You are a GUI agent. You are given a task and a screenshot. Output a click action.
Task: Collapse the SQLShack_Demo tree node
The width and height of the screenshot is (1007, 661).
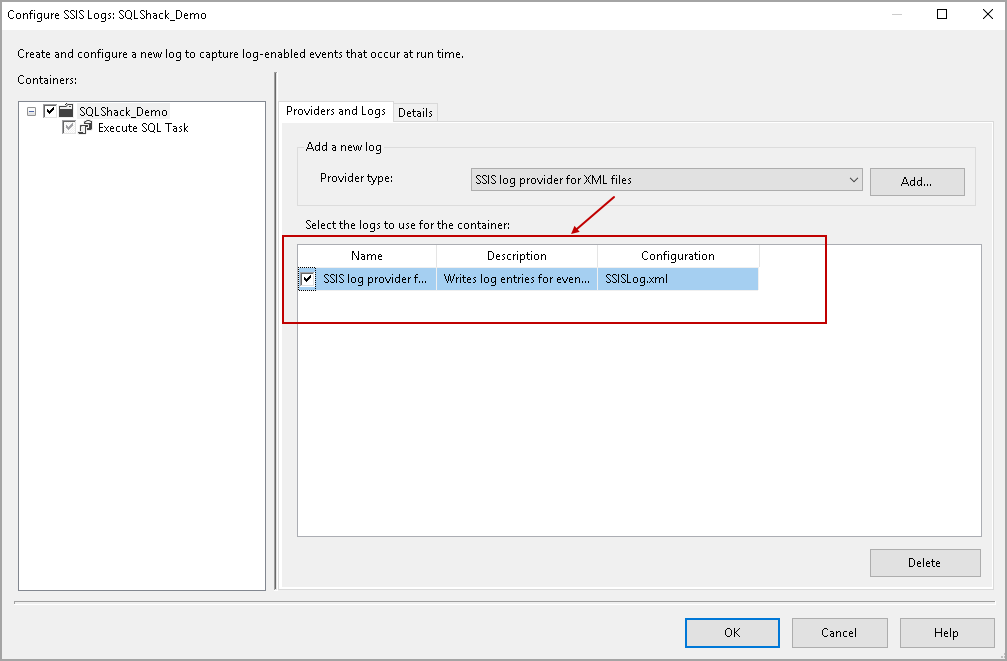(31, 111)
